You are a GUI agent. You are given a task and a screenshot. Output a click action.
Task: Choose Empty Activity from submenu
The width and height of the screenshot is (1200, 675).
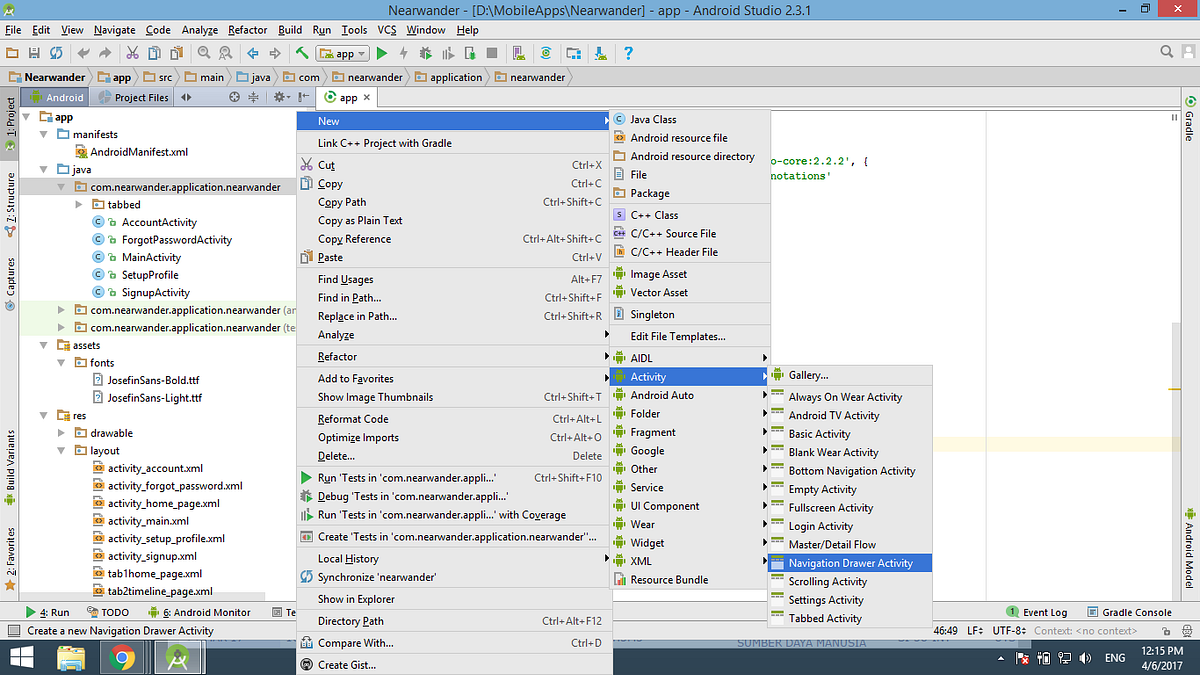coord(850,489)
